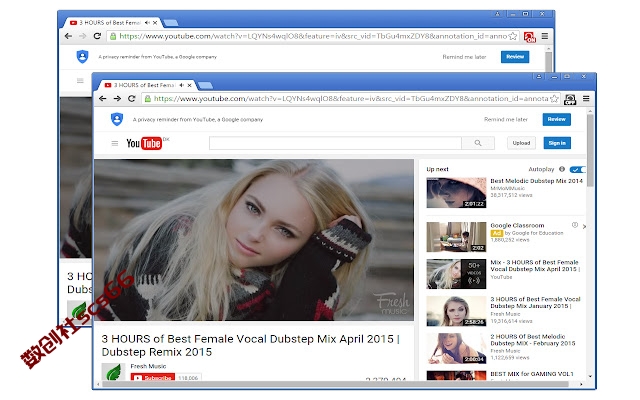Reload the page in rear browser window
The height and width of the screenshot is (400, 640).
coord(97,36)
